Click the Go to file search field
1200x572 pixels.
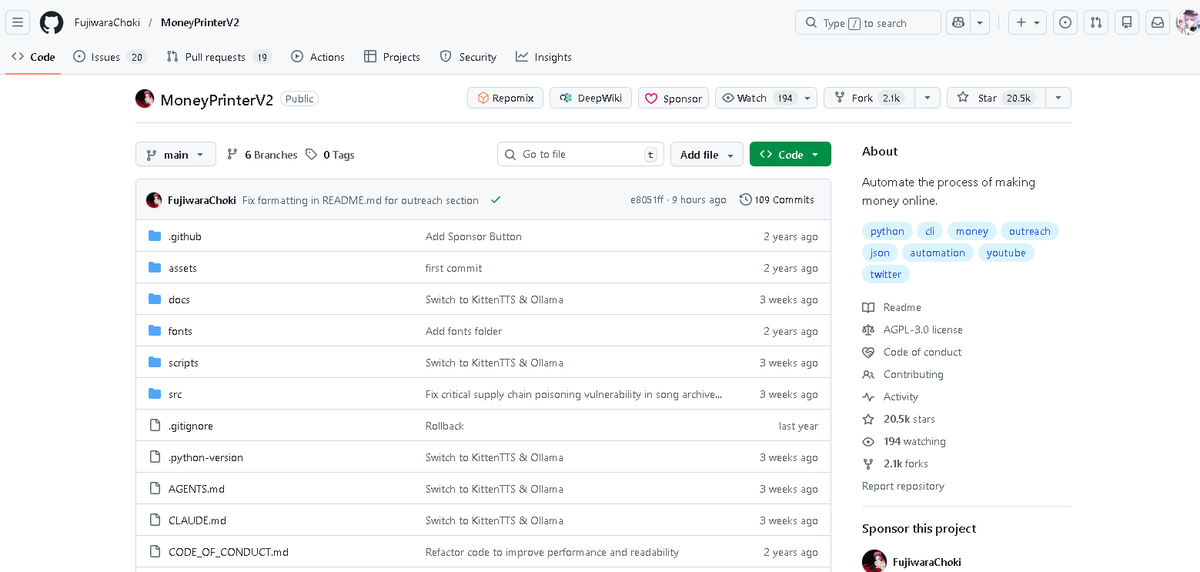581,155
